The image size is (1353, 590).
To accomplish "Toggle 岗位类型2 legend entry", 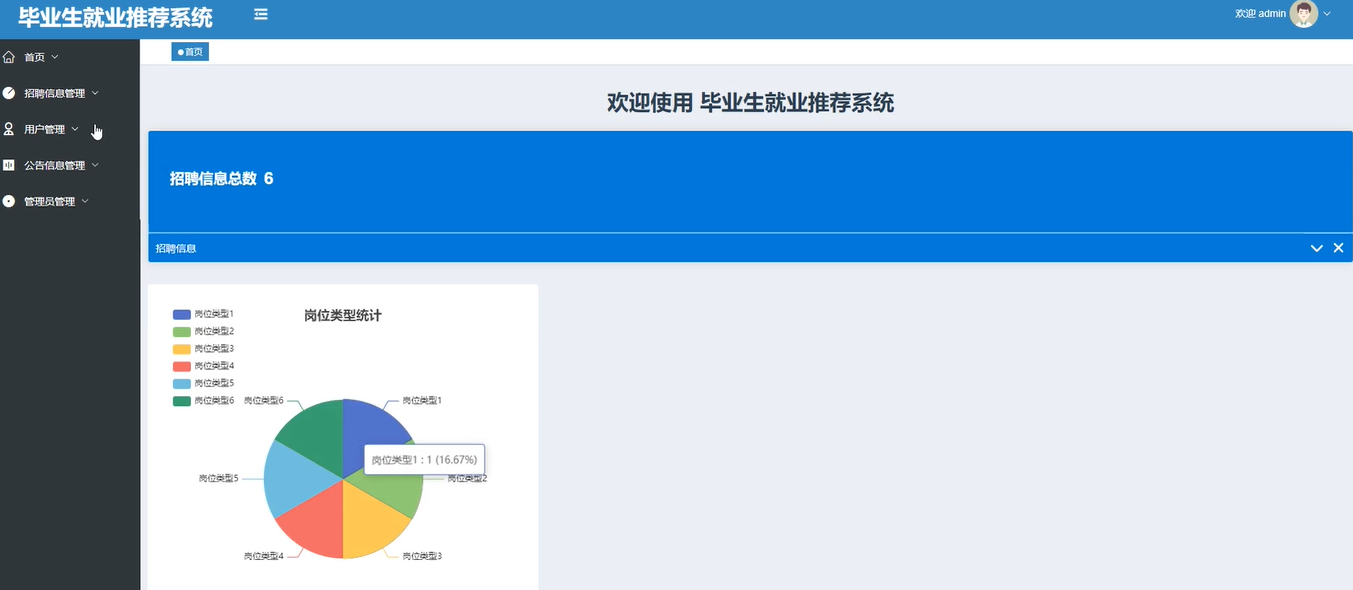I will coord(203,331).
